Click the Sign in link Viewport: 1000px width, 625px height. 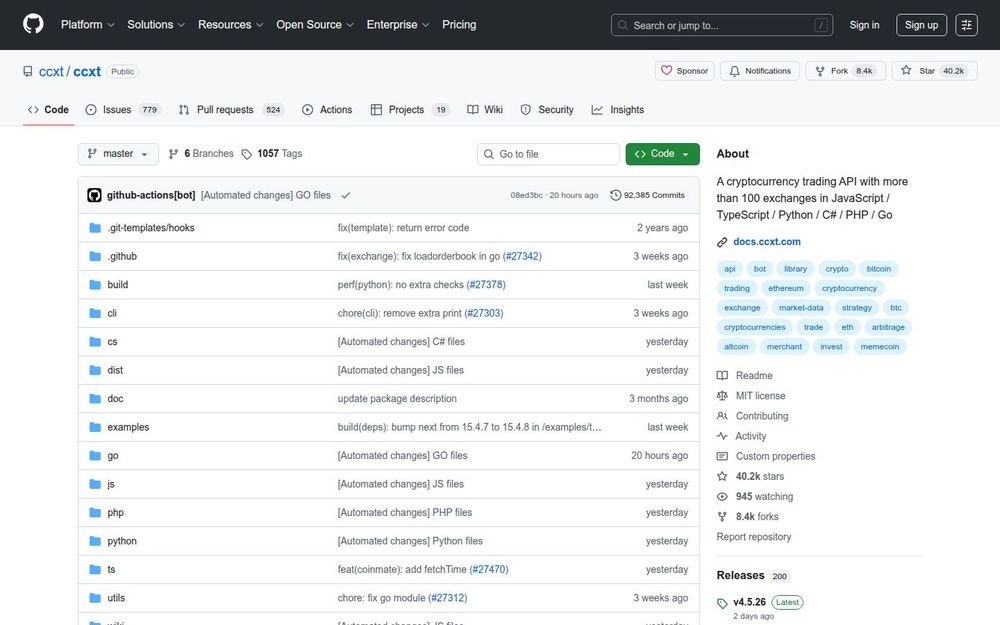[x=864, y=25]
